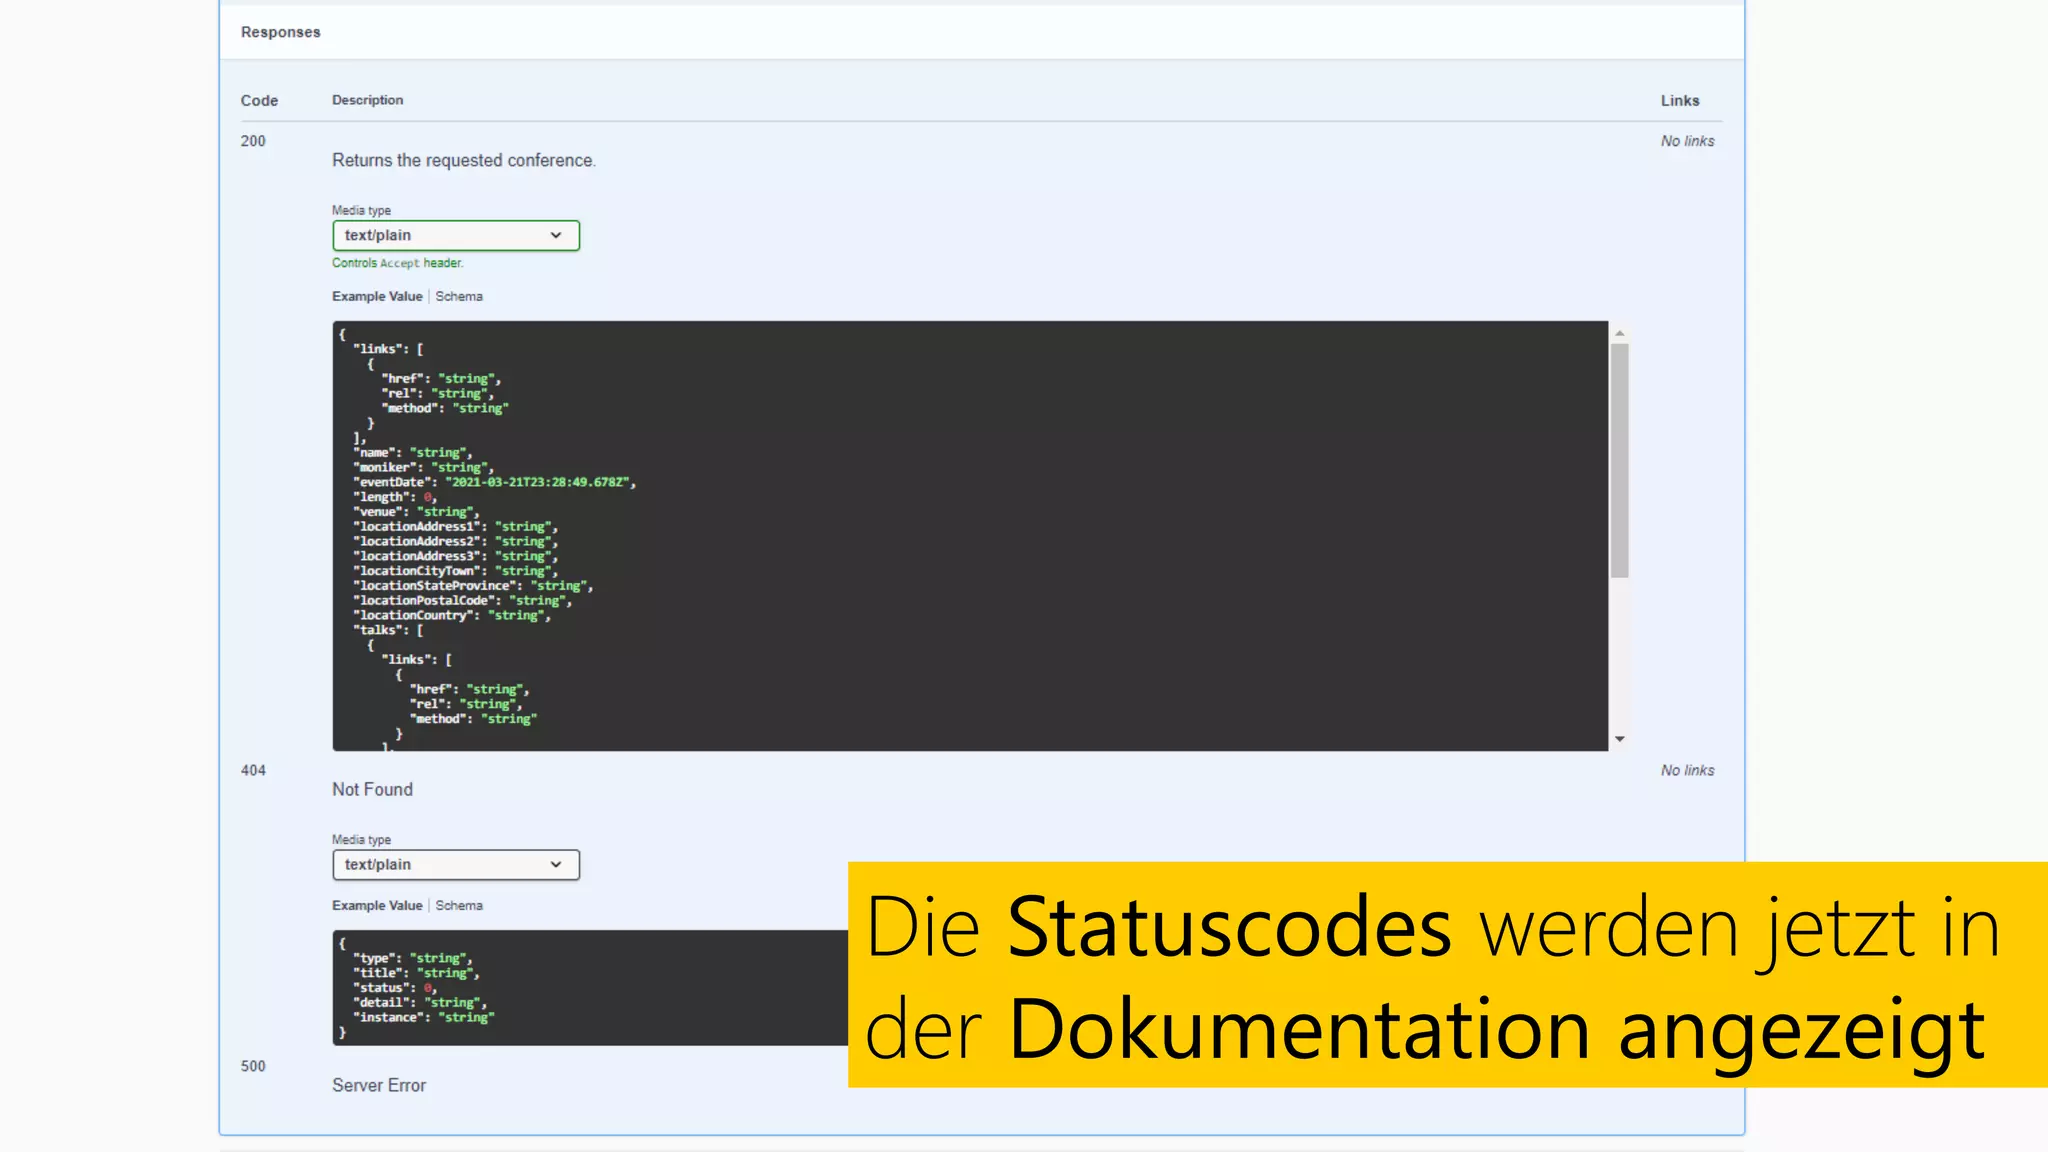Click the "locationPostalCode" line in example
The image size is (2048, 1152).
click(x=462, y=600)
